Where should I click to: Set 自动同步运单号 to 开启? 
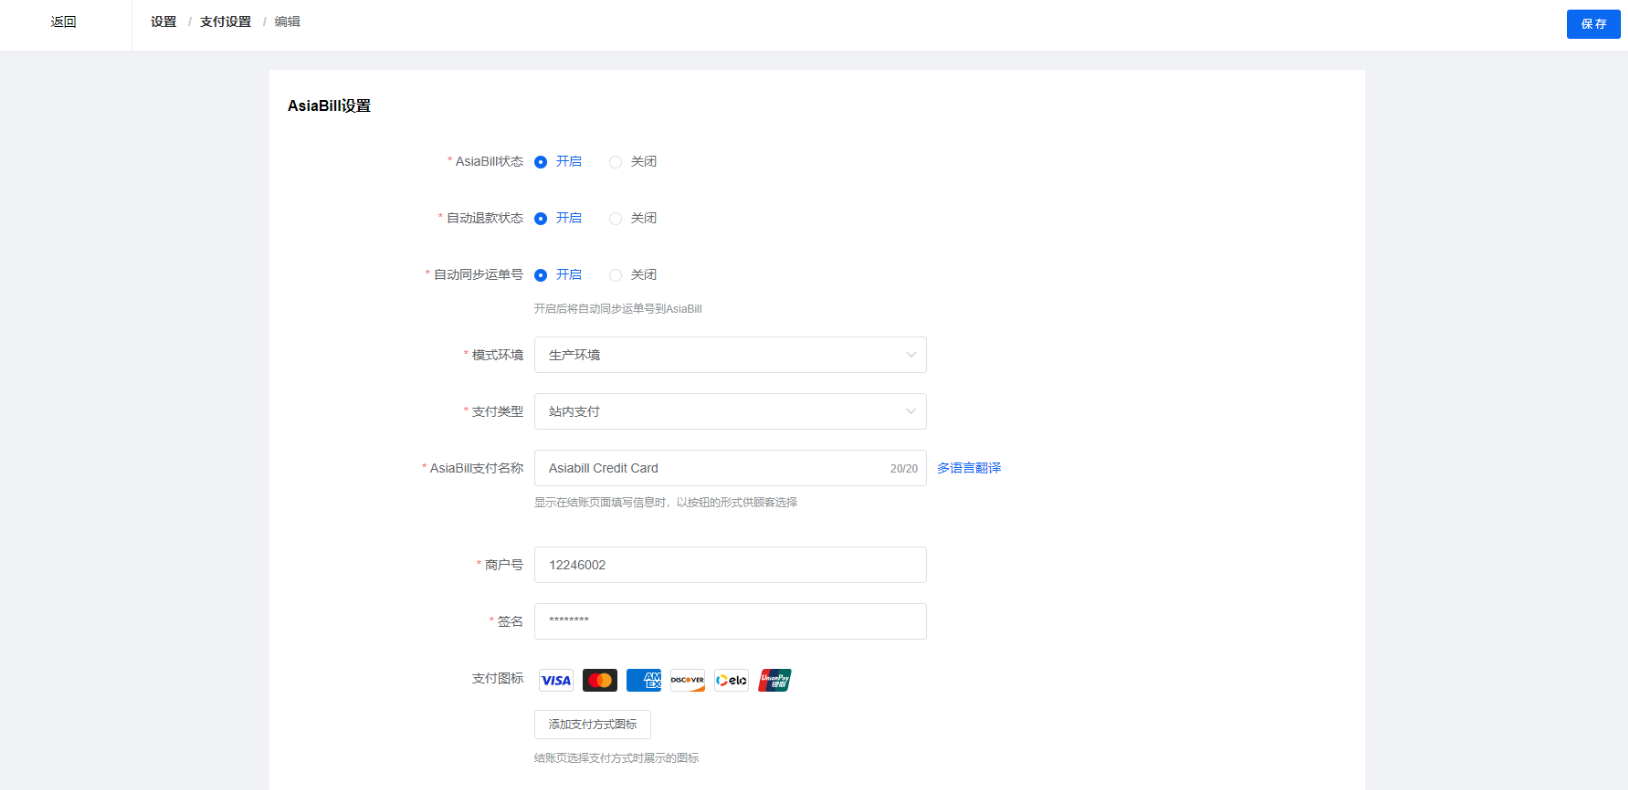pos(558,275)
